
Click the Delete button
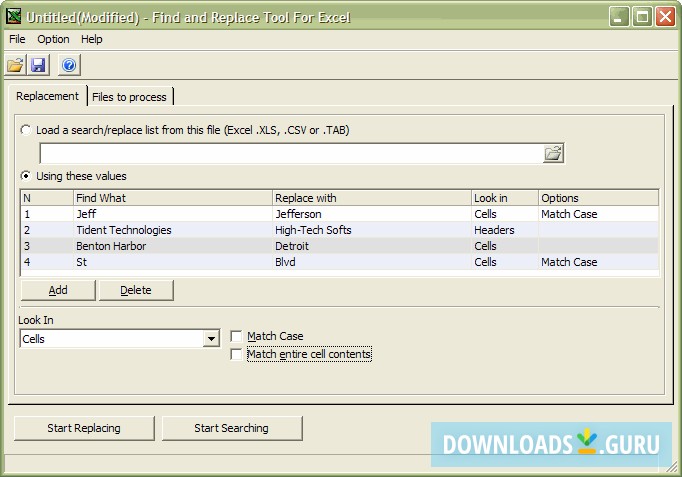(136, 290)
